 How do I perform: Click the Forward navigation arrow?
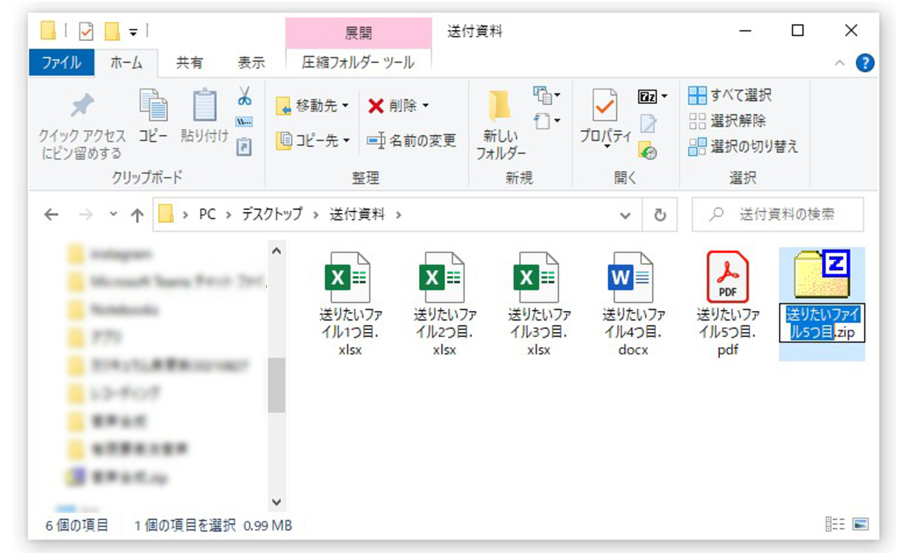click(86, 215)
